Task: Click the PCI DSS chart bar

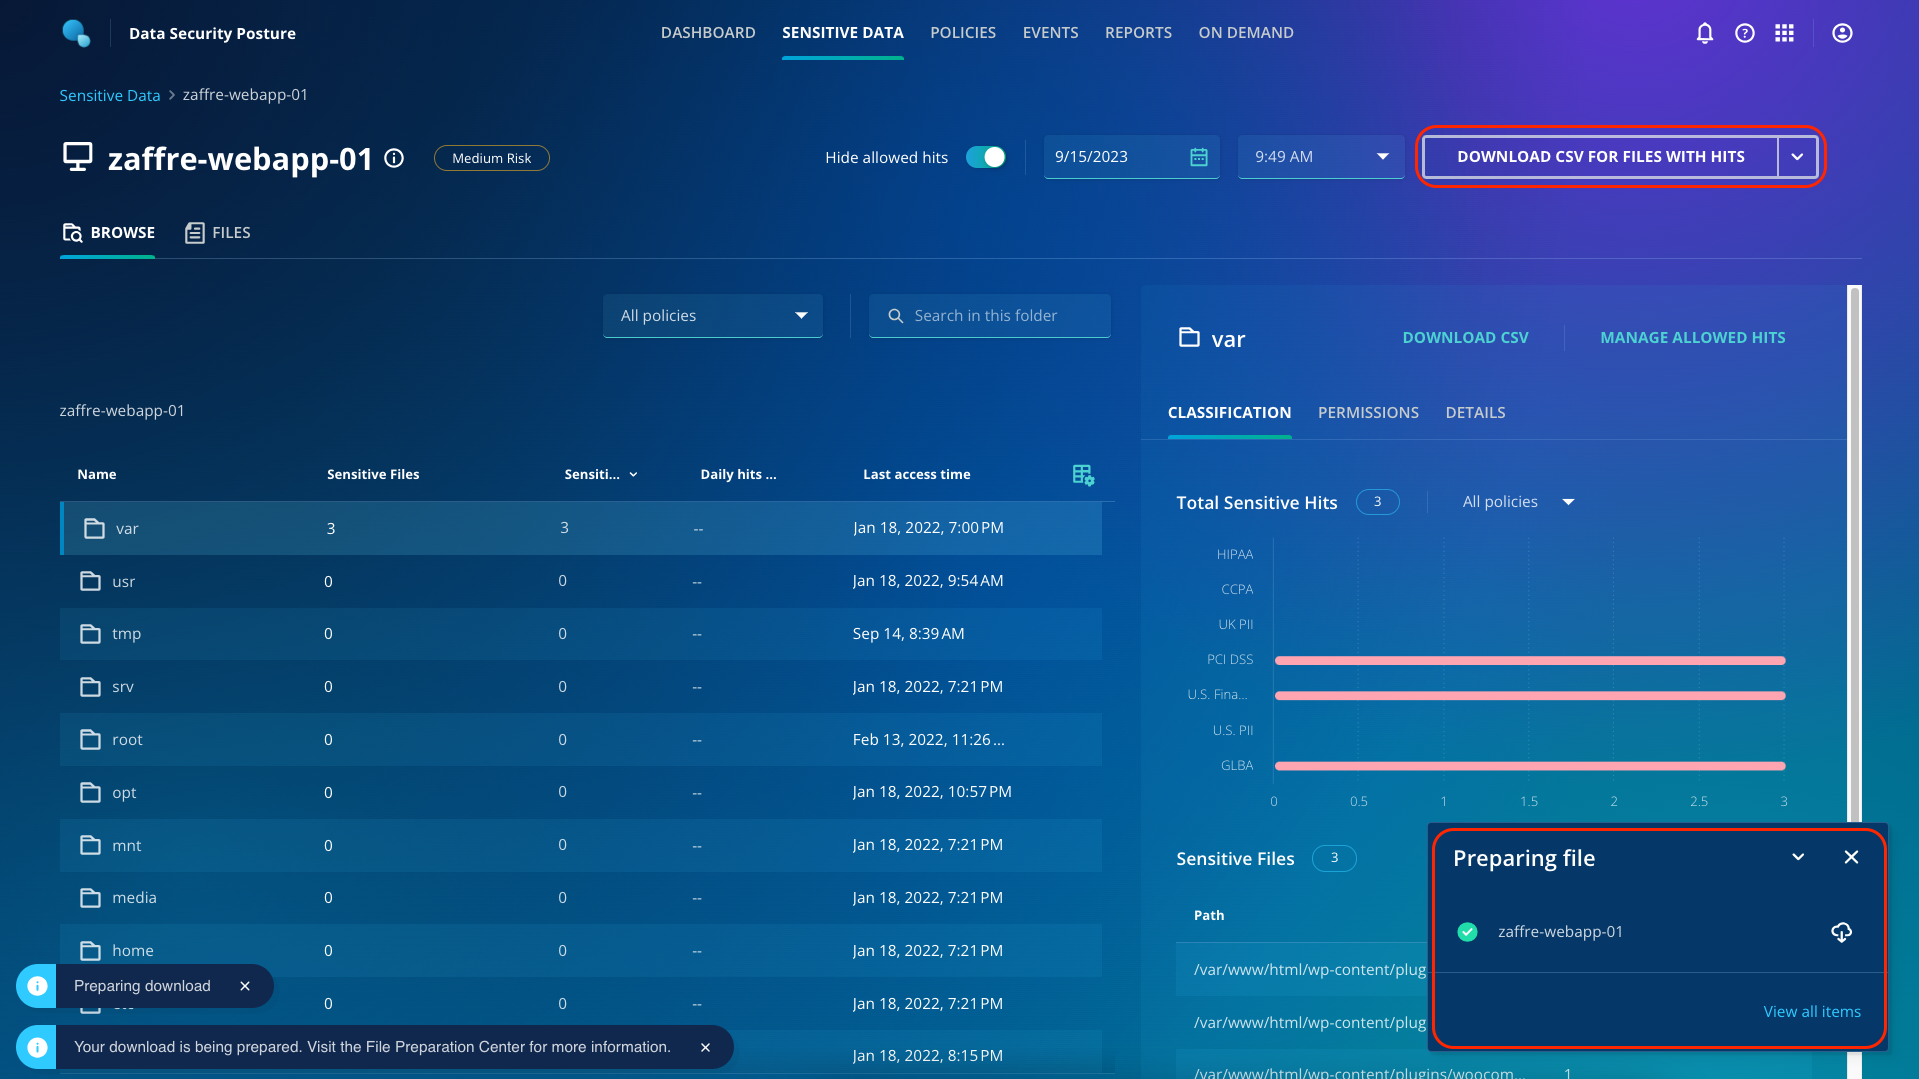Action: (x=1529, y=660)
